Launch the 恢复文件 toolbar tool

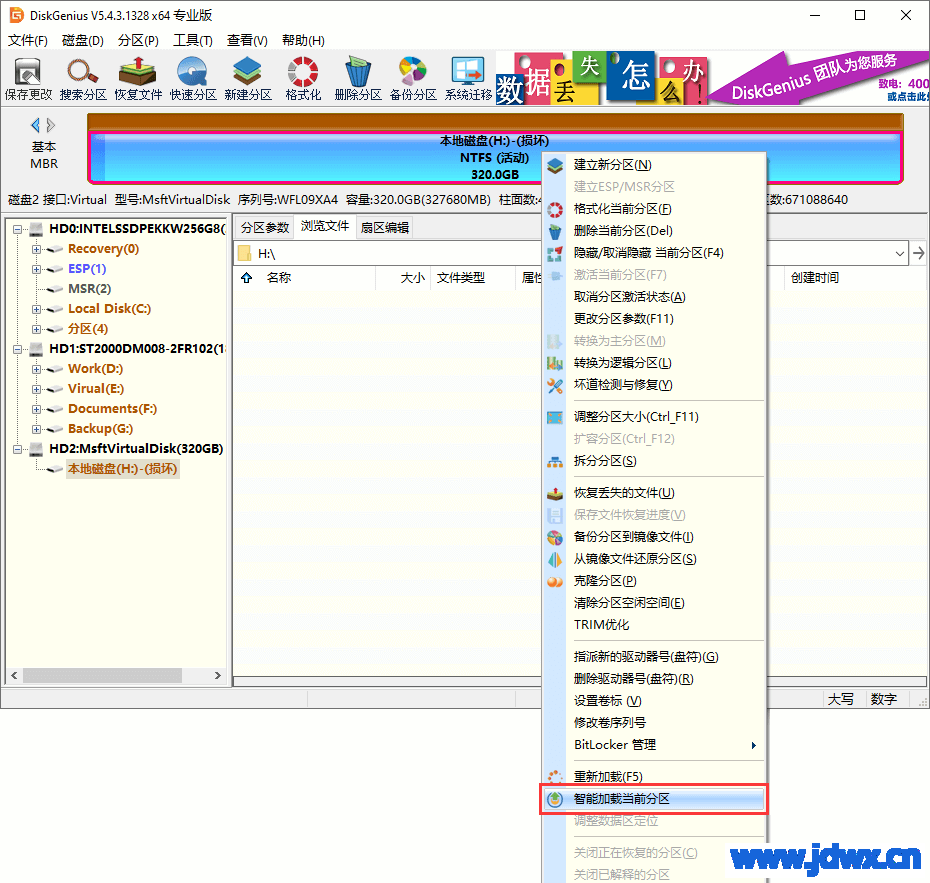pyautogui.click(x=138, y=79)
